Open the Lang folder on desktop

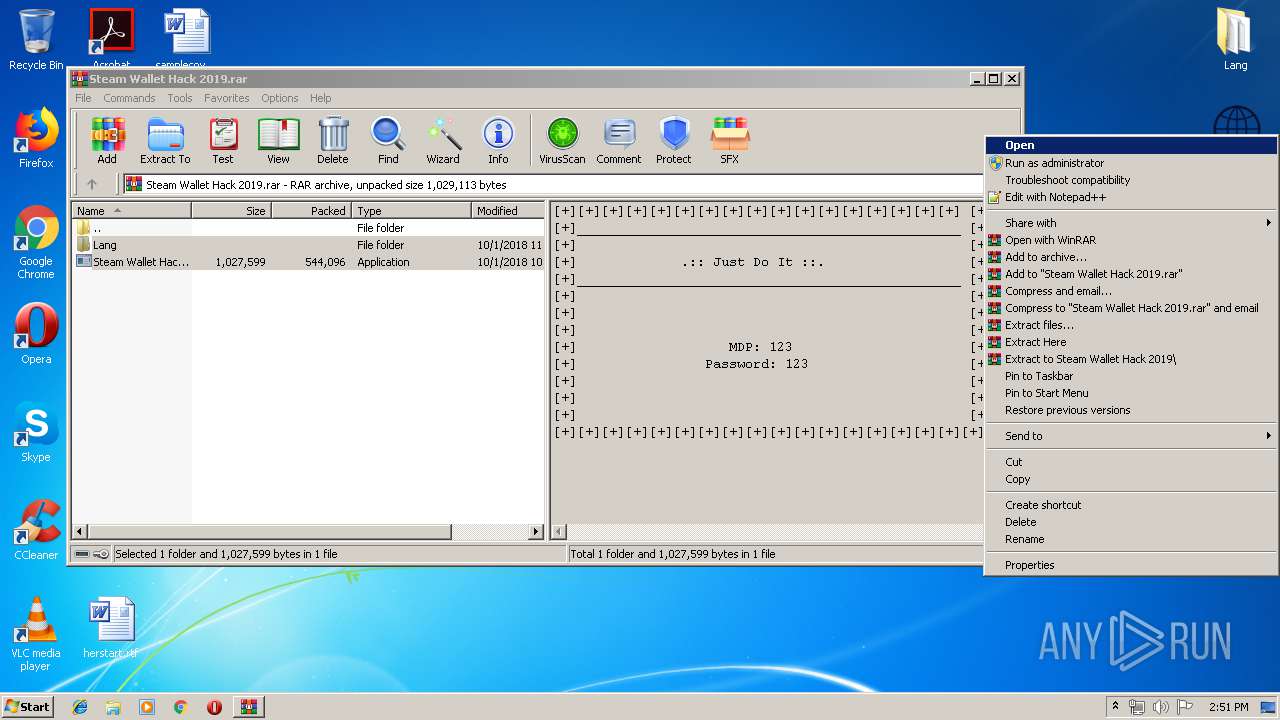pos(1236,40)
